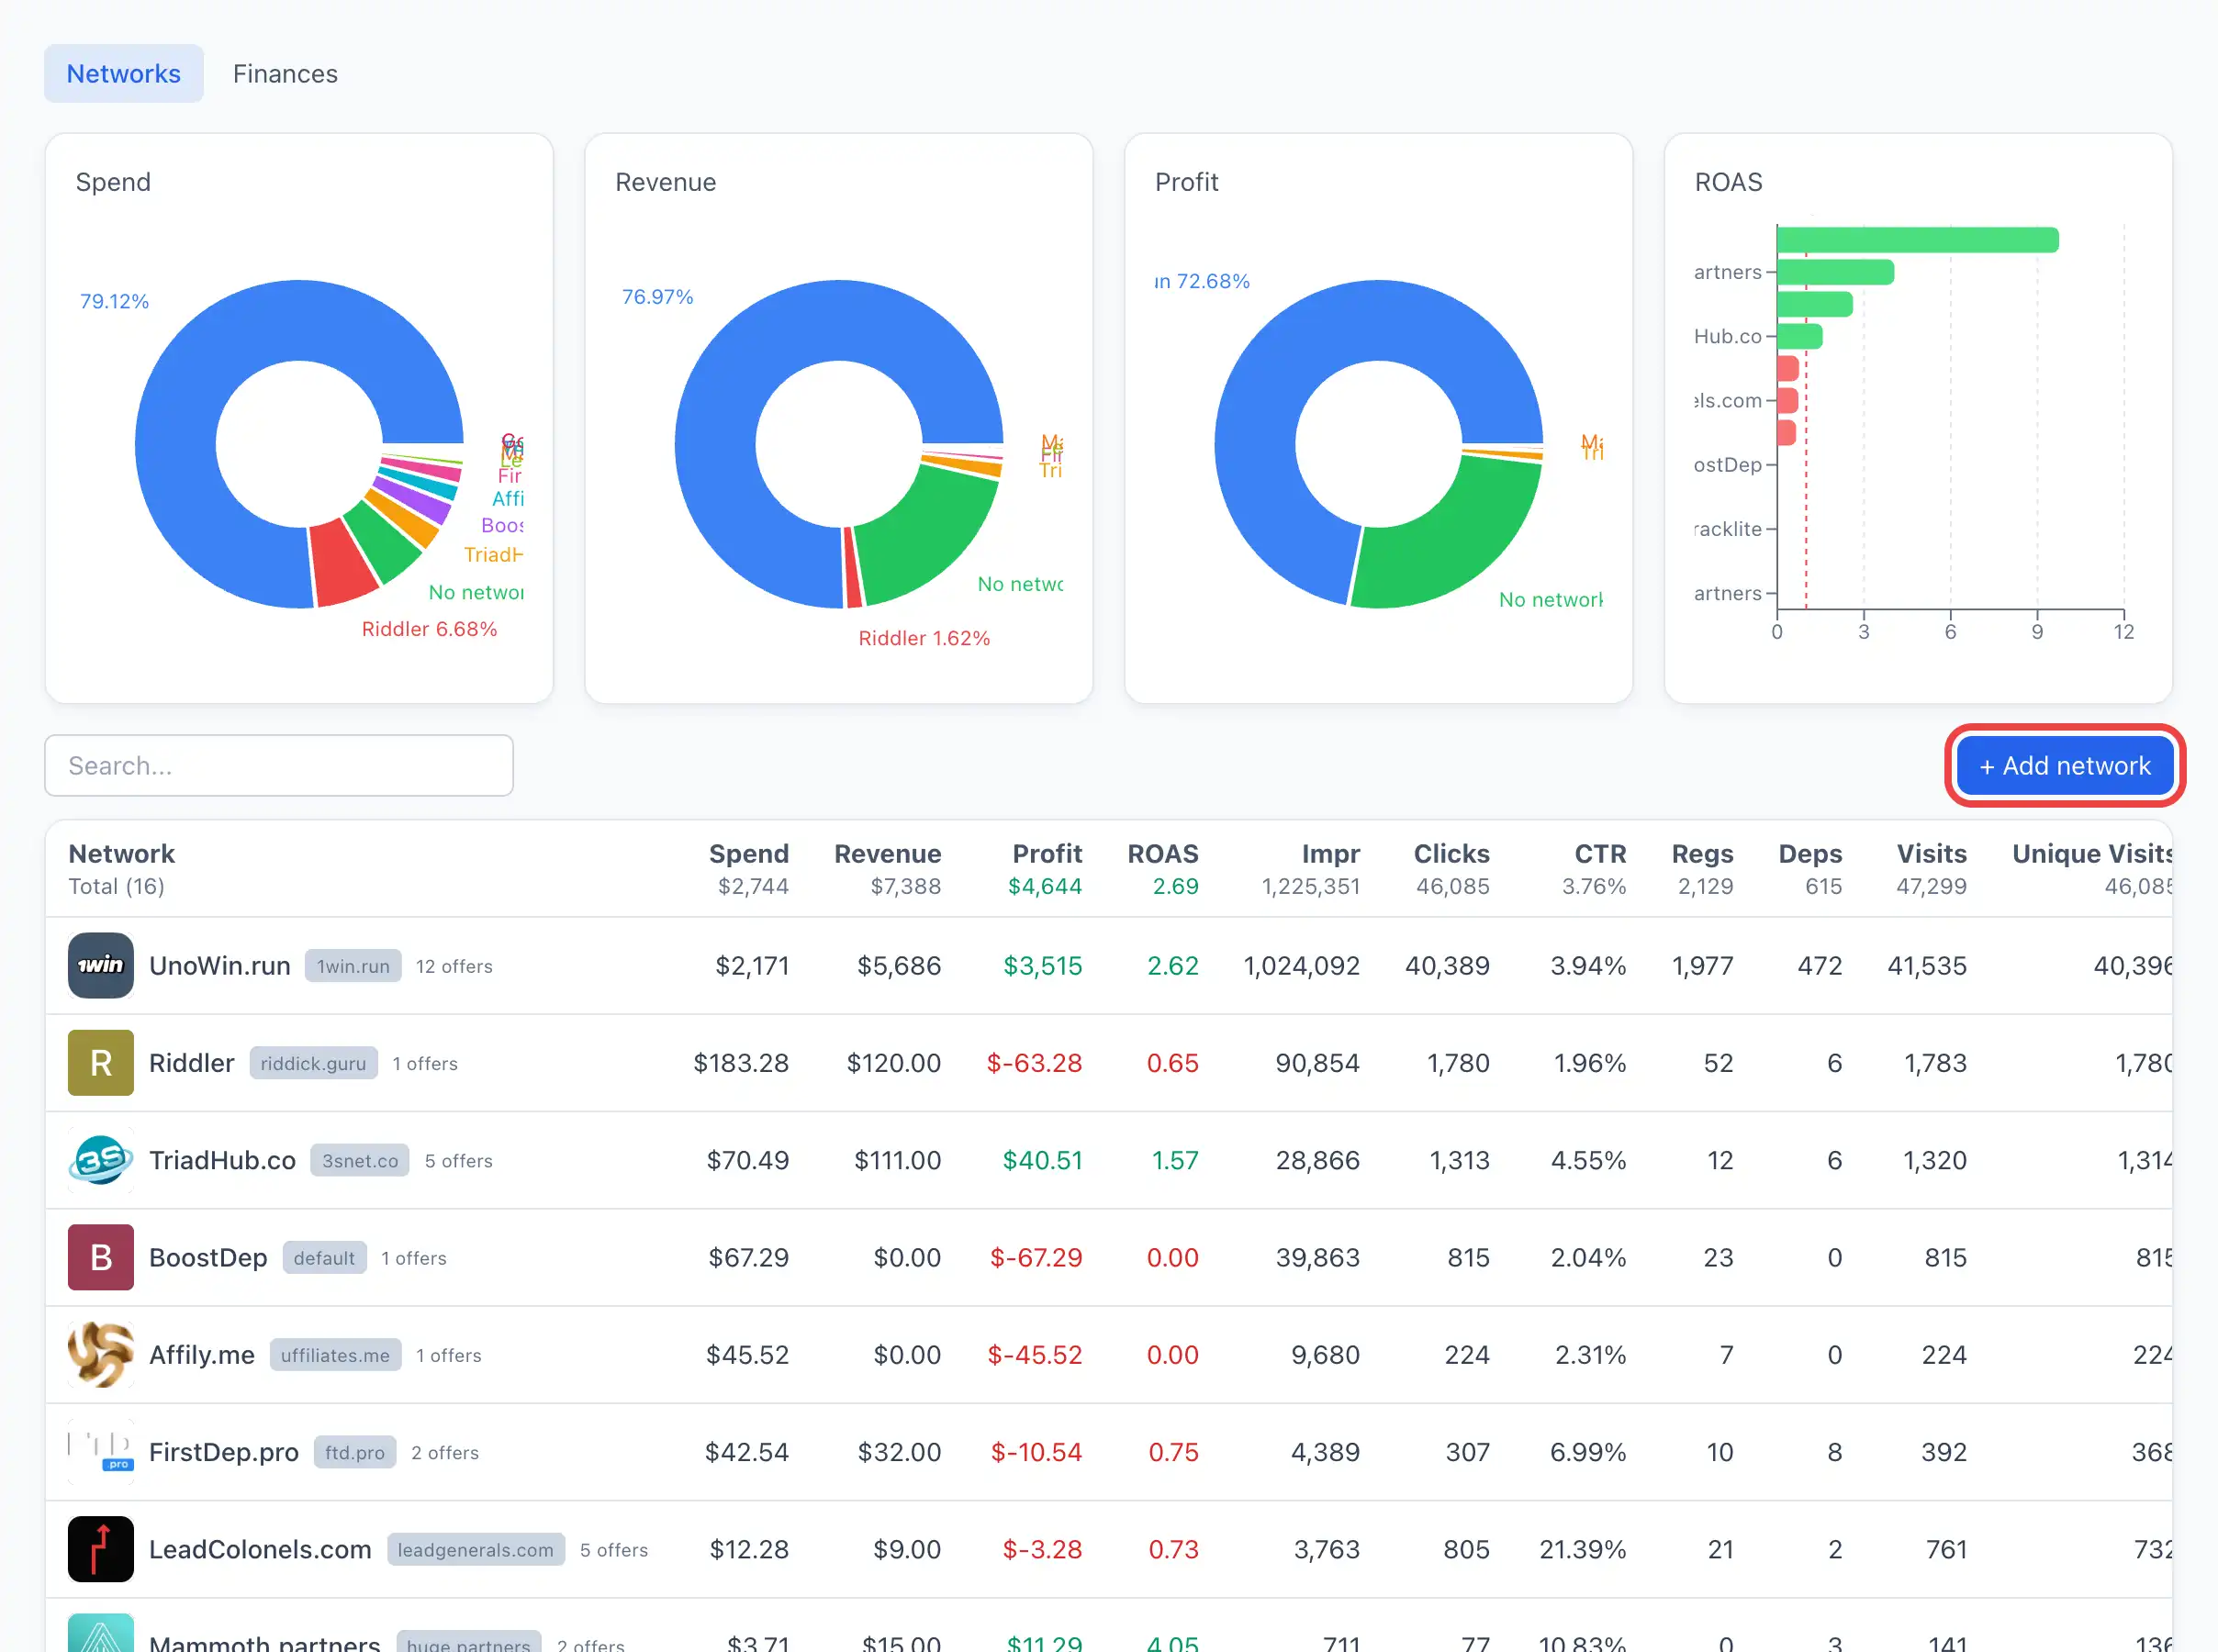Click the longest green bar in ROAS chart
2218x1652 pixels.
click(x=1918, y=240)
